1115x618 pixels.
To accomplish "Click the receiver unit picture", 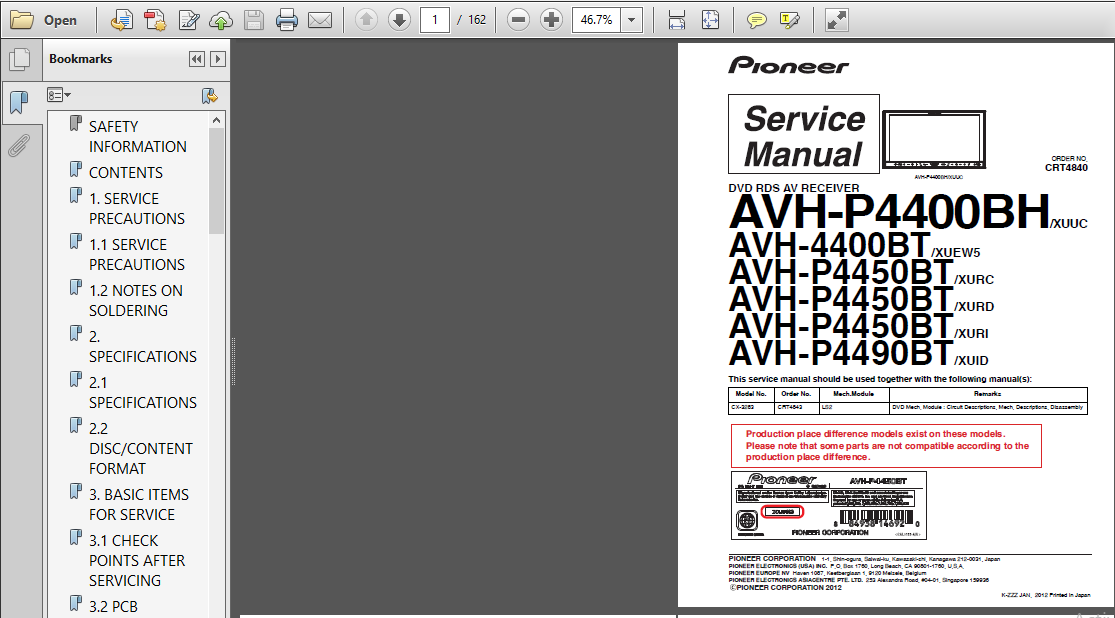I will (934, 139).
